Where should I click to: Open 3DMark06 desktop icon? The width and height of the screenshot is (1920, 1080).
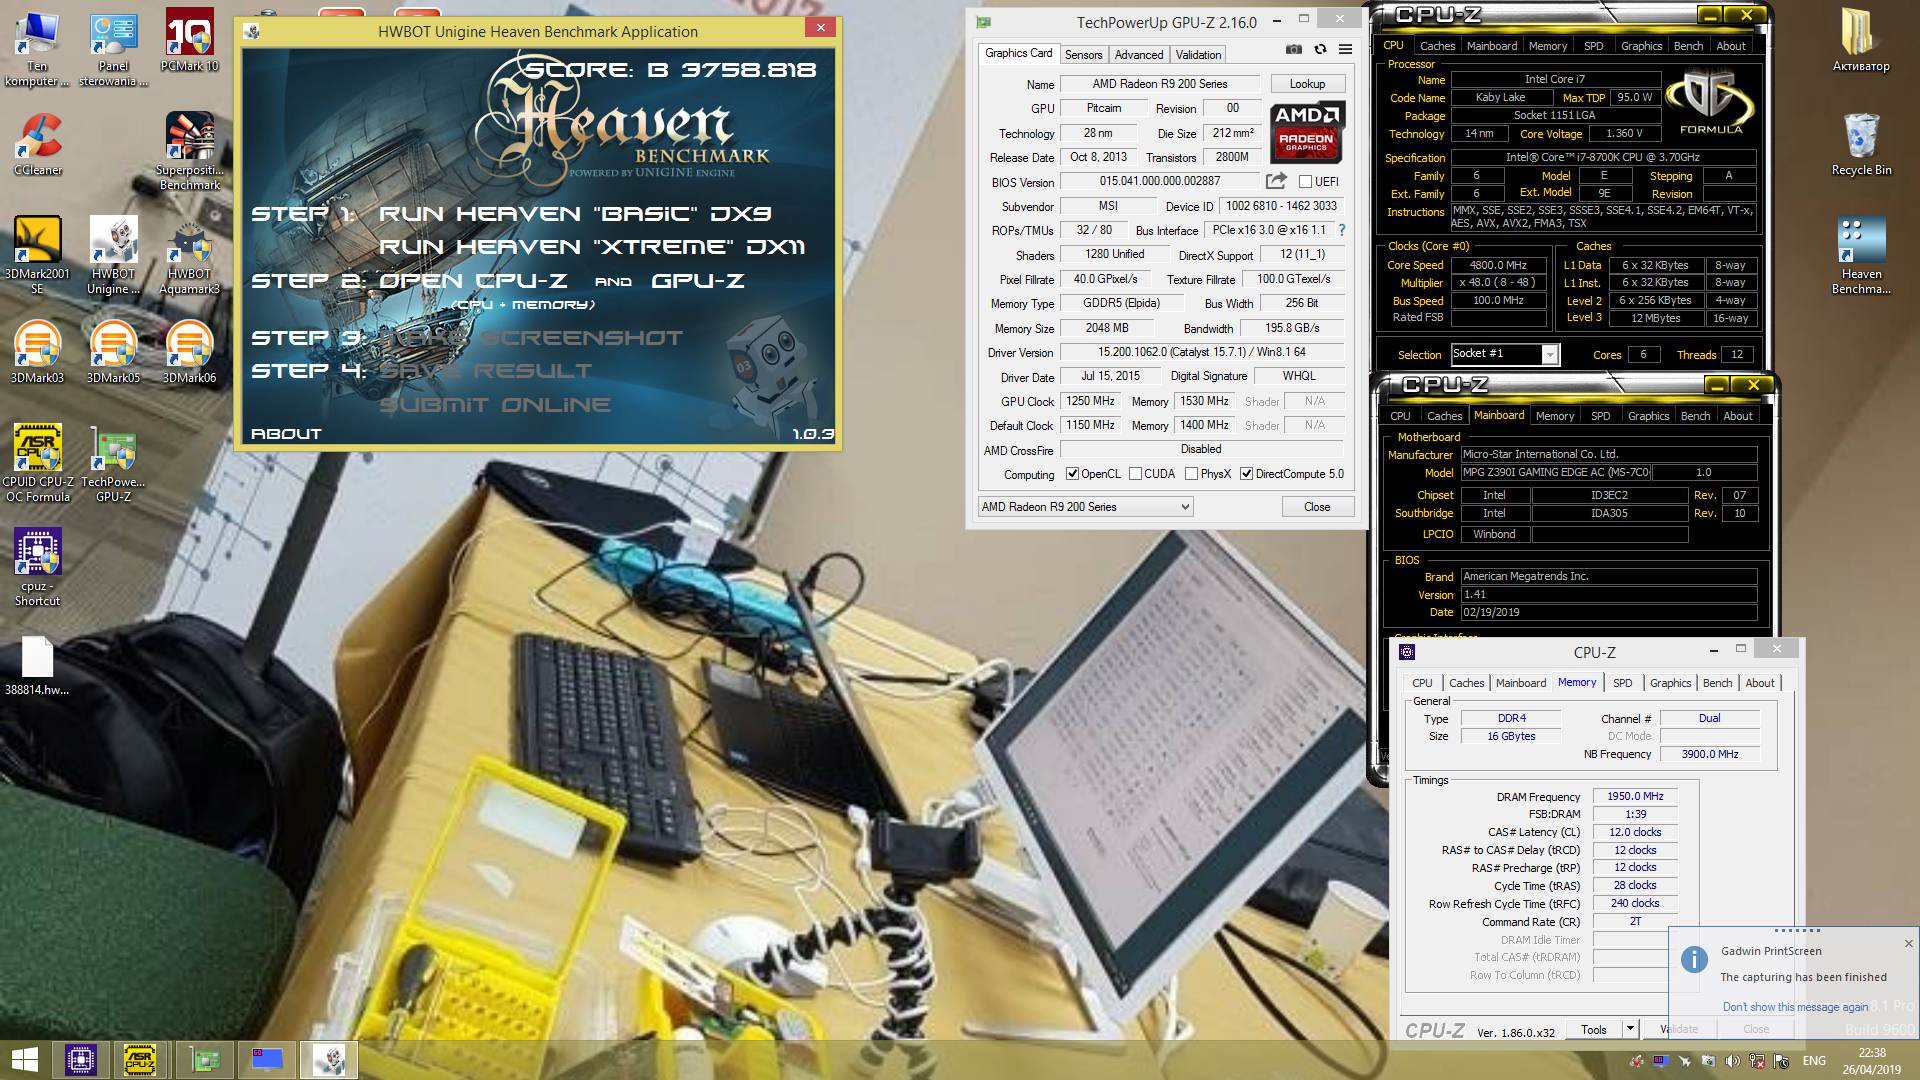point(189,353)
